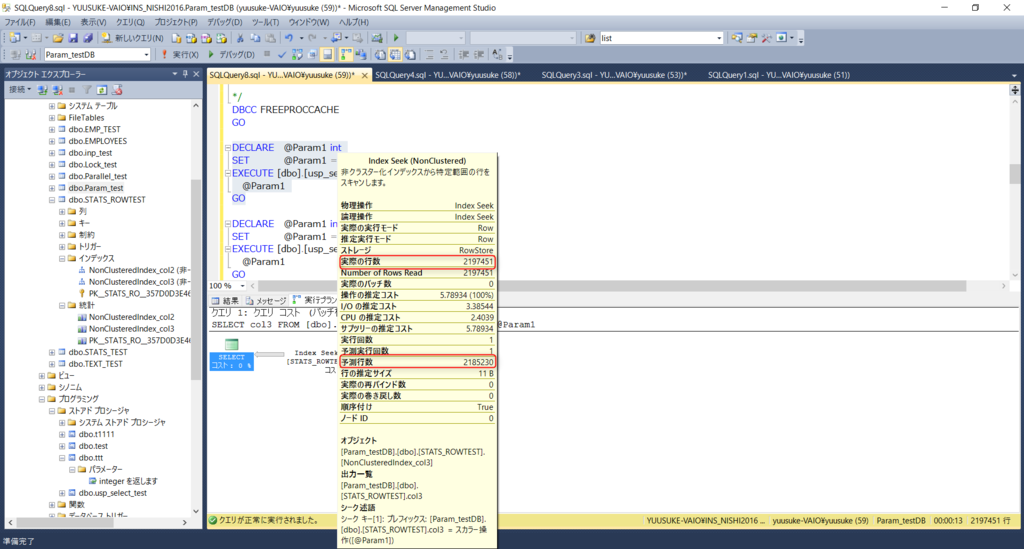Click the green Start play icon
The height and width of the screenshot is (549, 1024).
tap(396, 38)
